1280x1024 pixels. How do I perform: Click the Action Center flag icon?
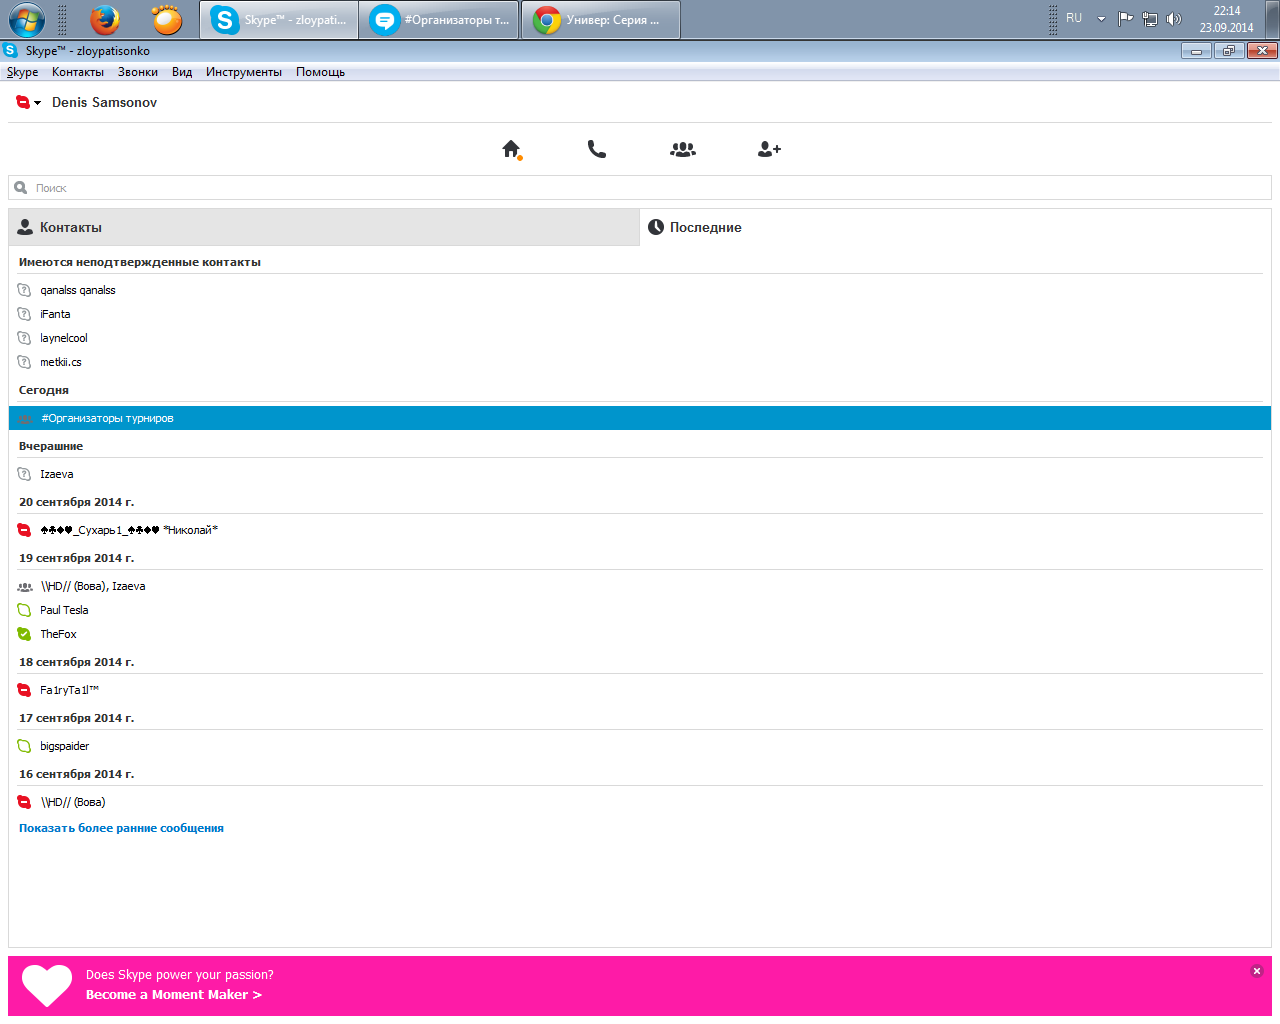[x=1125, y=19]
